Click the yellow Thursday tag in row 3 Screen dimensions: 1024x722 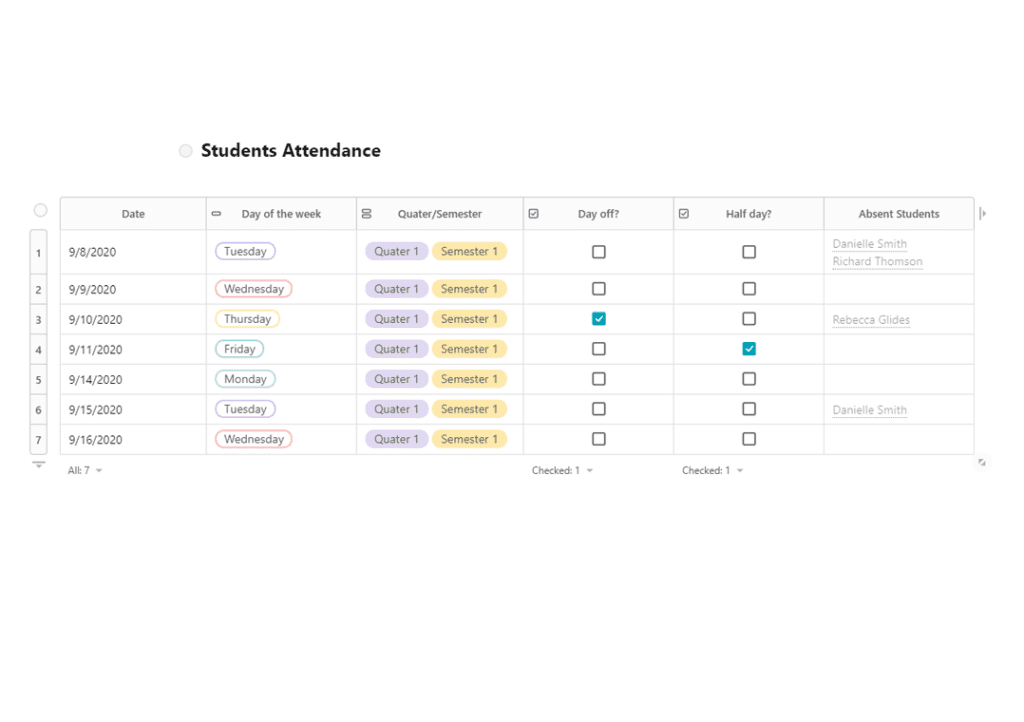[x=248, y=319]
